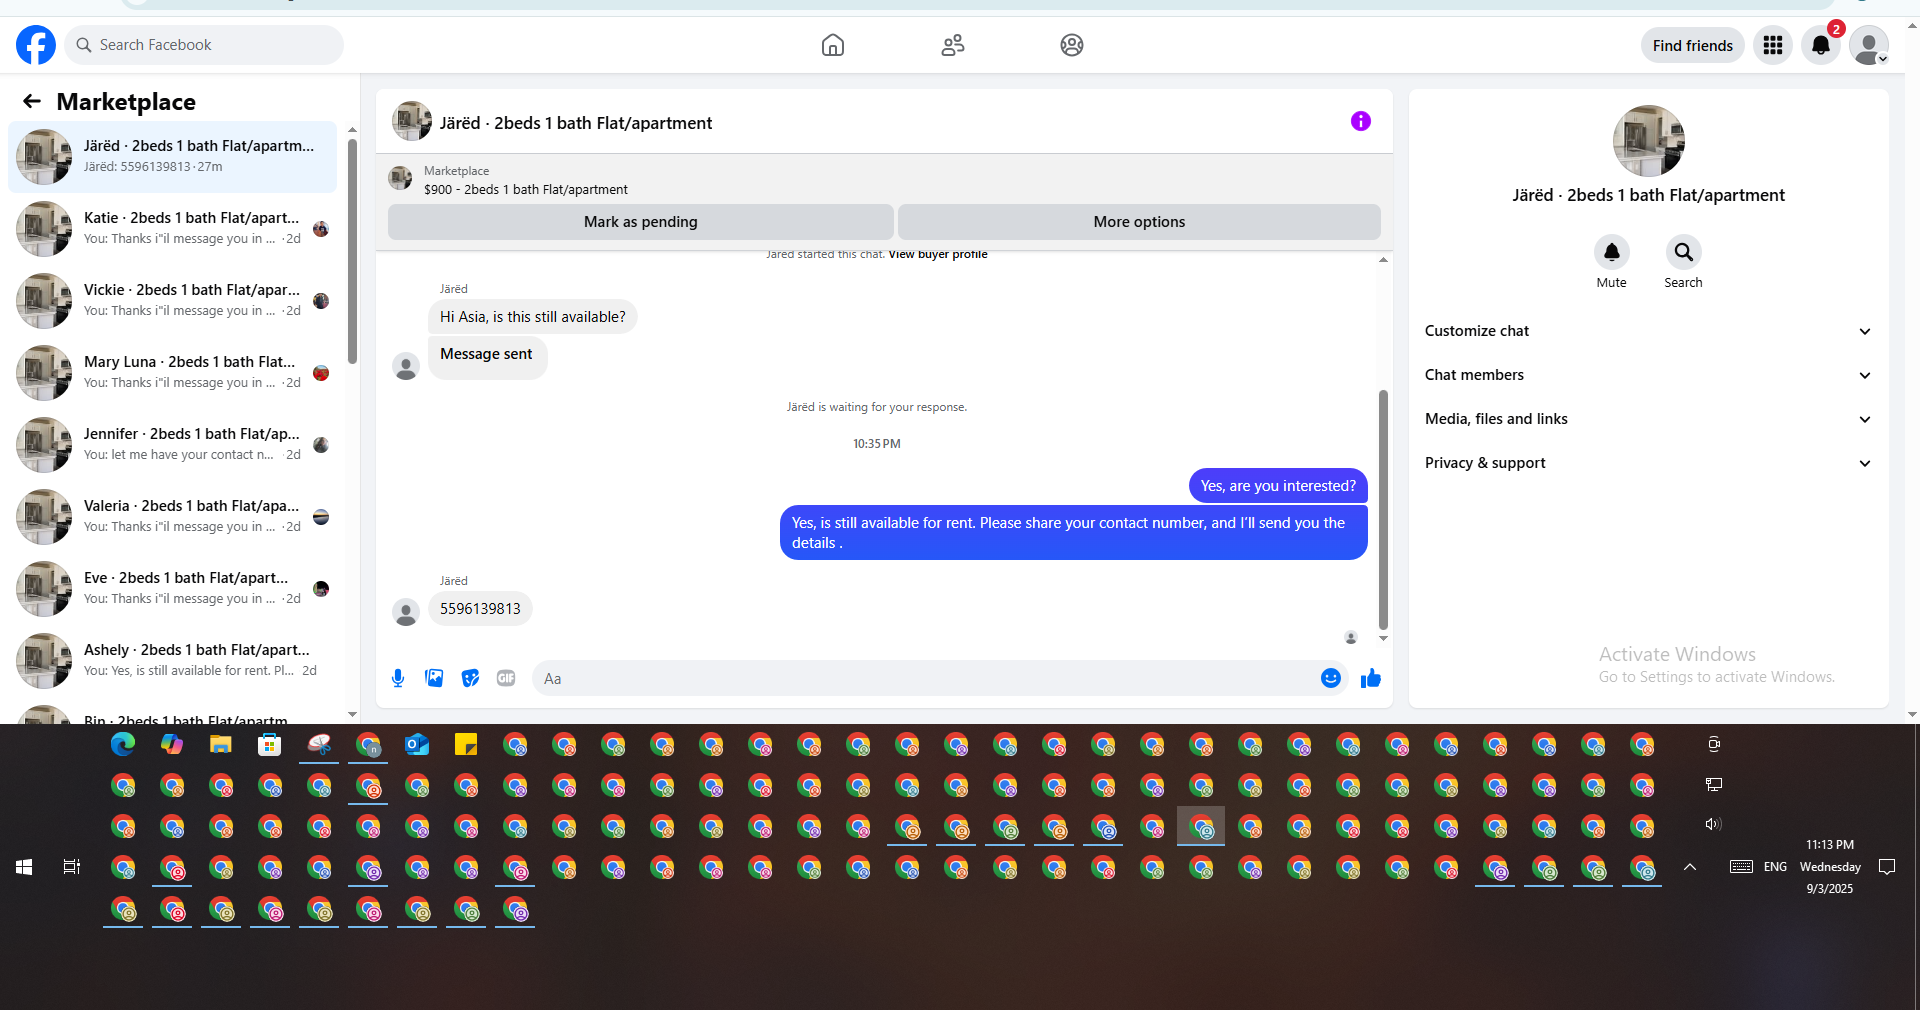Expand Media, files and links section
Screen dimensions: 1920x1010
pyautogui.click(x=1649, y=419)
